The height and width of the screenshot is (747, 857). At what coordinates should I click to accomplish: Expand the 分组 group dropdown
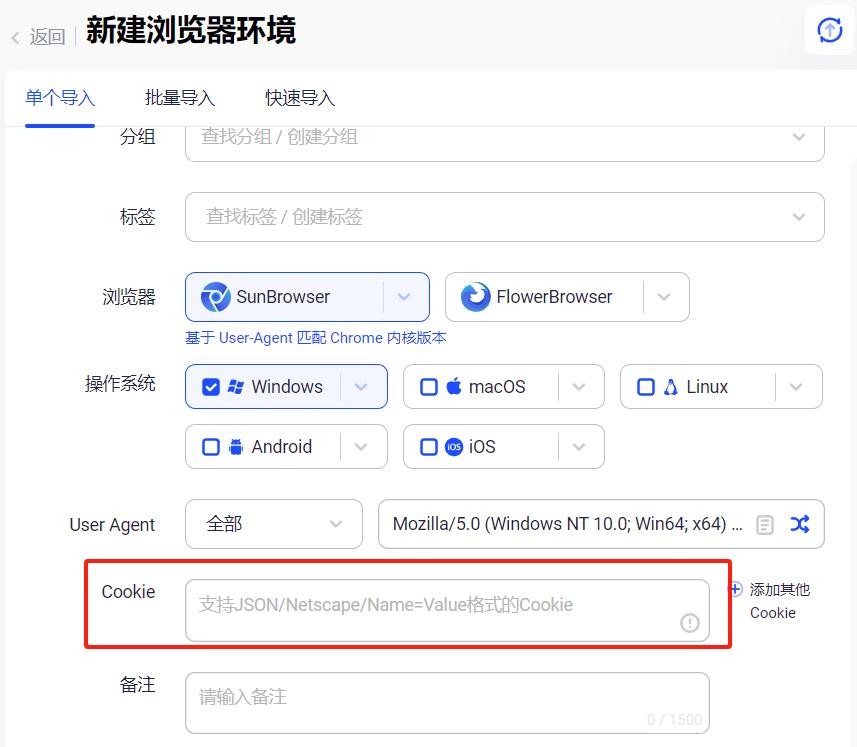coord(798,137)
